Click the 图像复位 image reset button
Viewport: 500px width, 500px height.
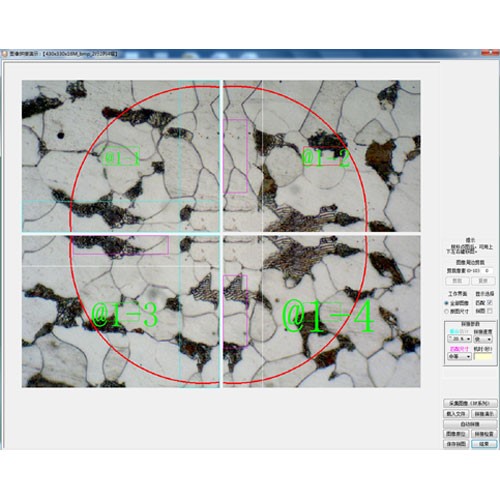click(456, 434)
